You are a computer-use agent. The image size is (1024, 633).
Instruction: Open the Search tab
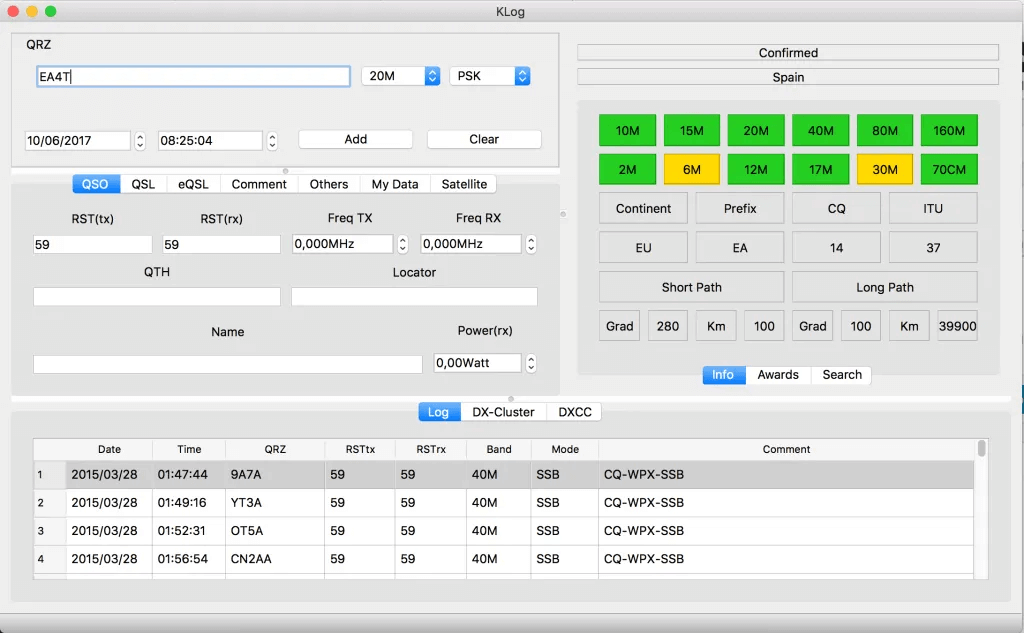point(842,375)
